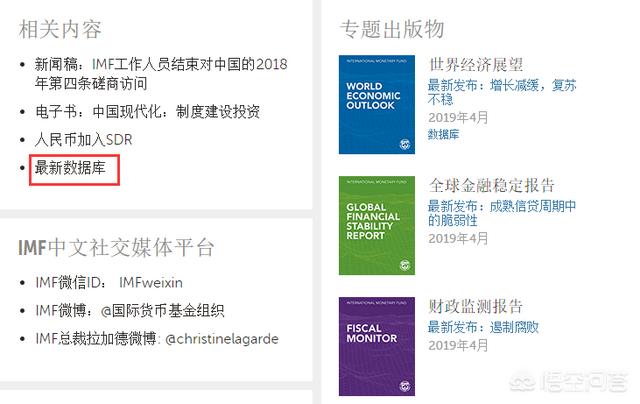Click the 2019年4月 date under 财政监测报告
This screenshot has width=640, height=404.
click(458, 346)
